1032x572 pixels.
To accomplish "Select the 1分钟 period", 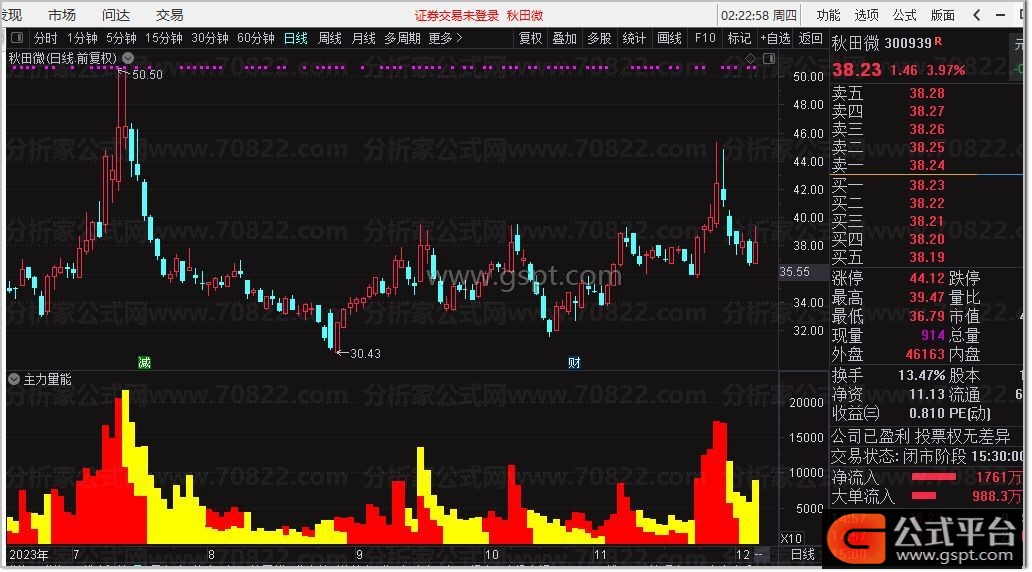I will 82,38.
